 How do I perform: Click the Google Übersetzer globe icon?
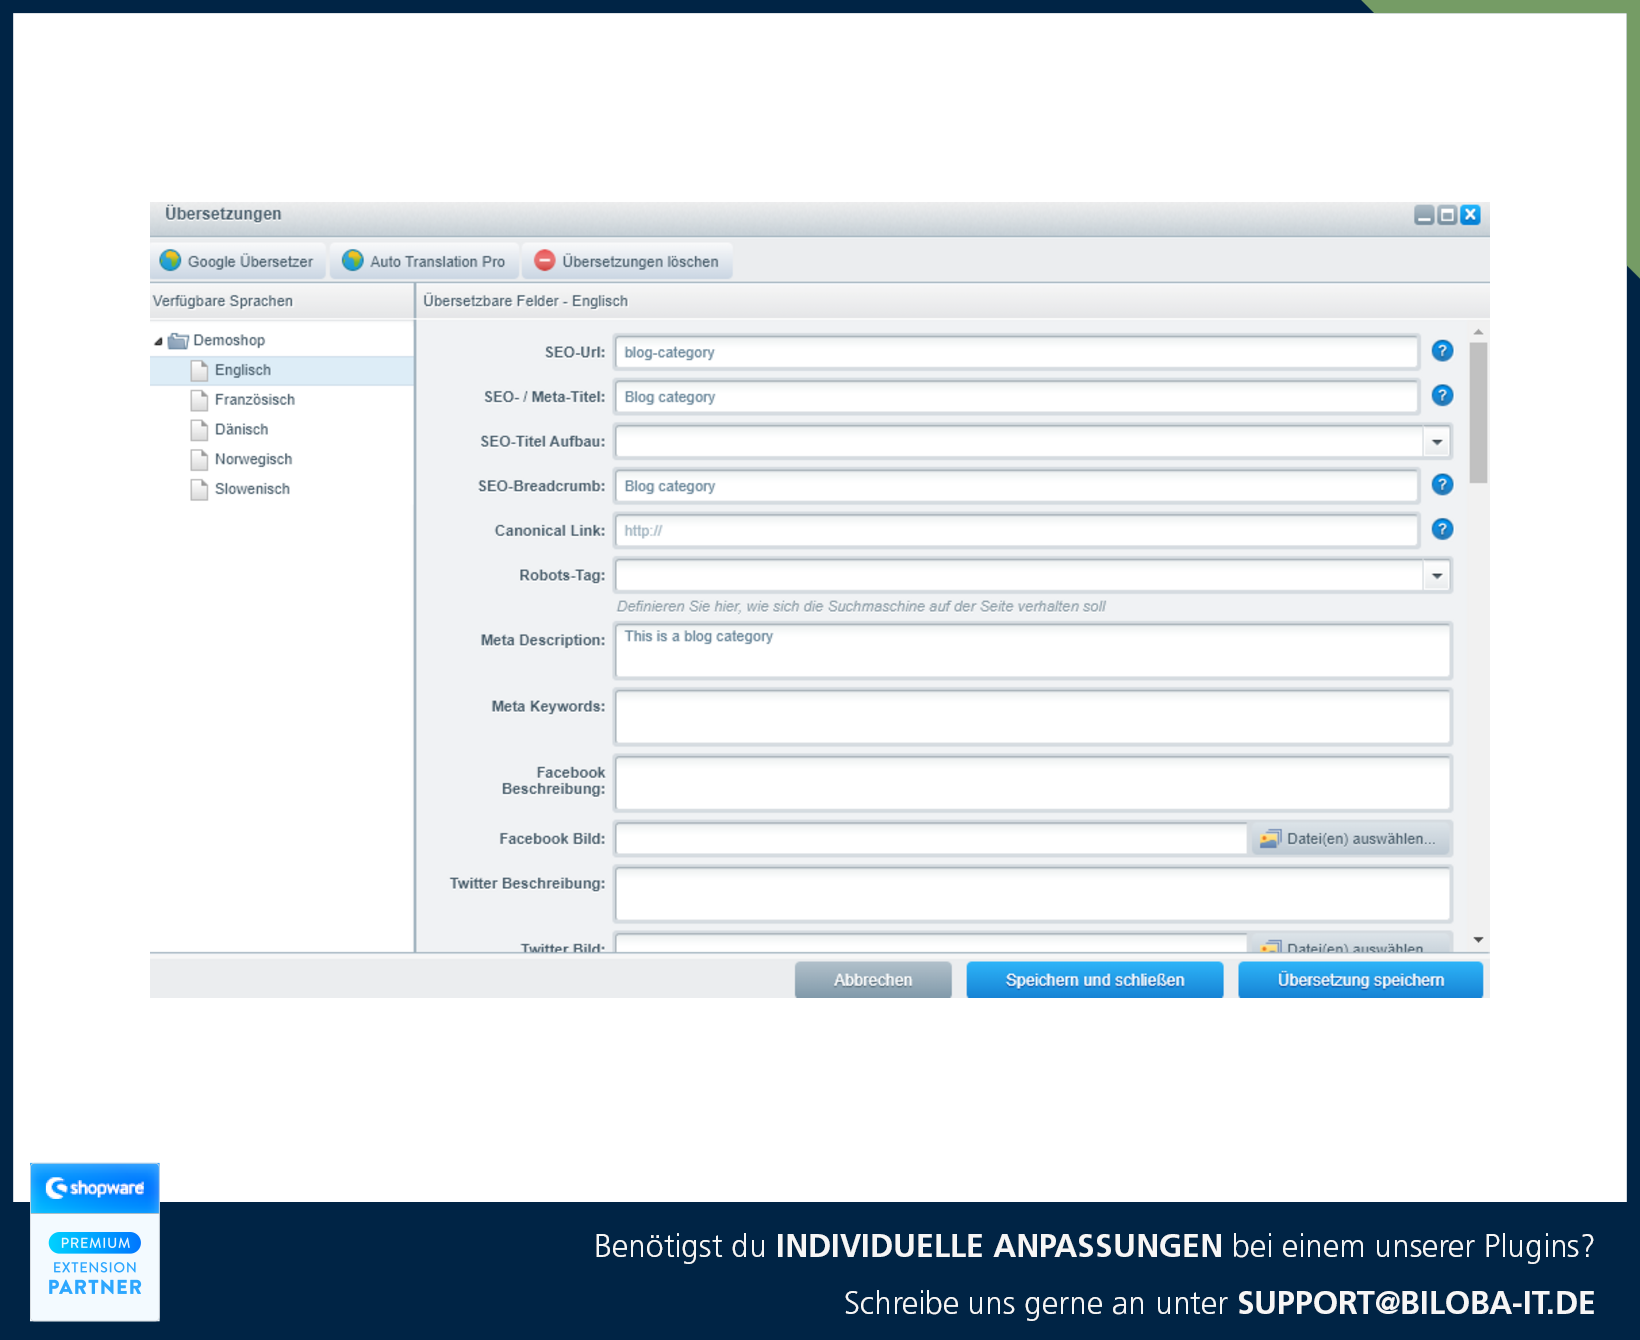coord(170,260)
